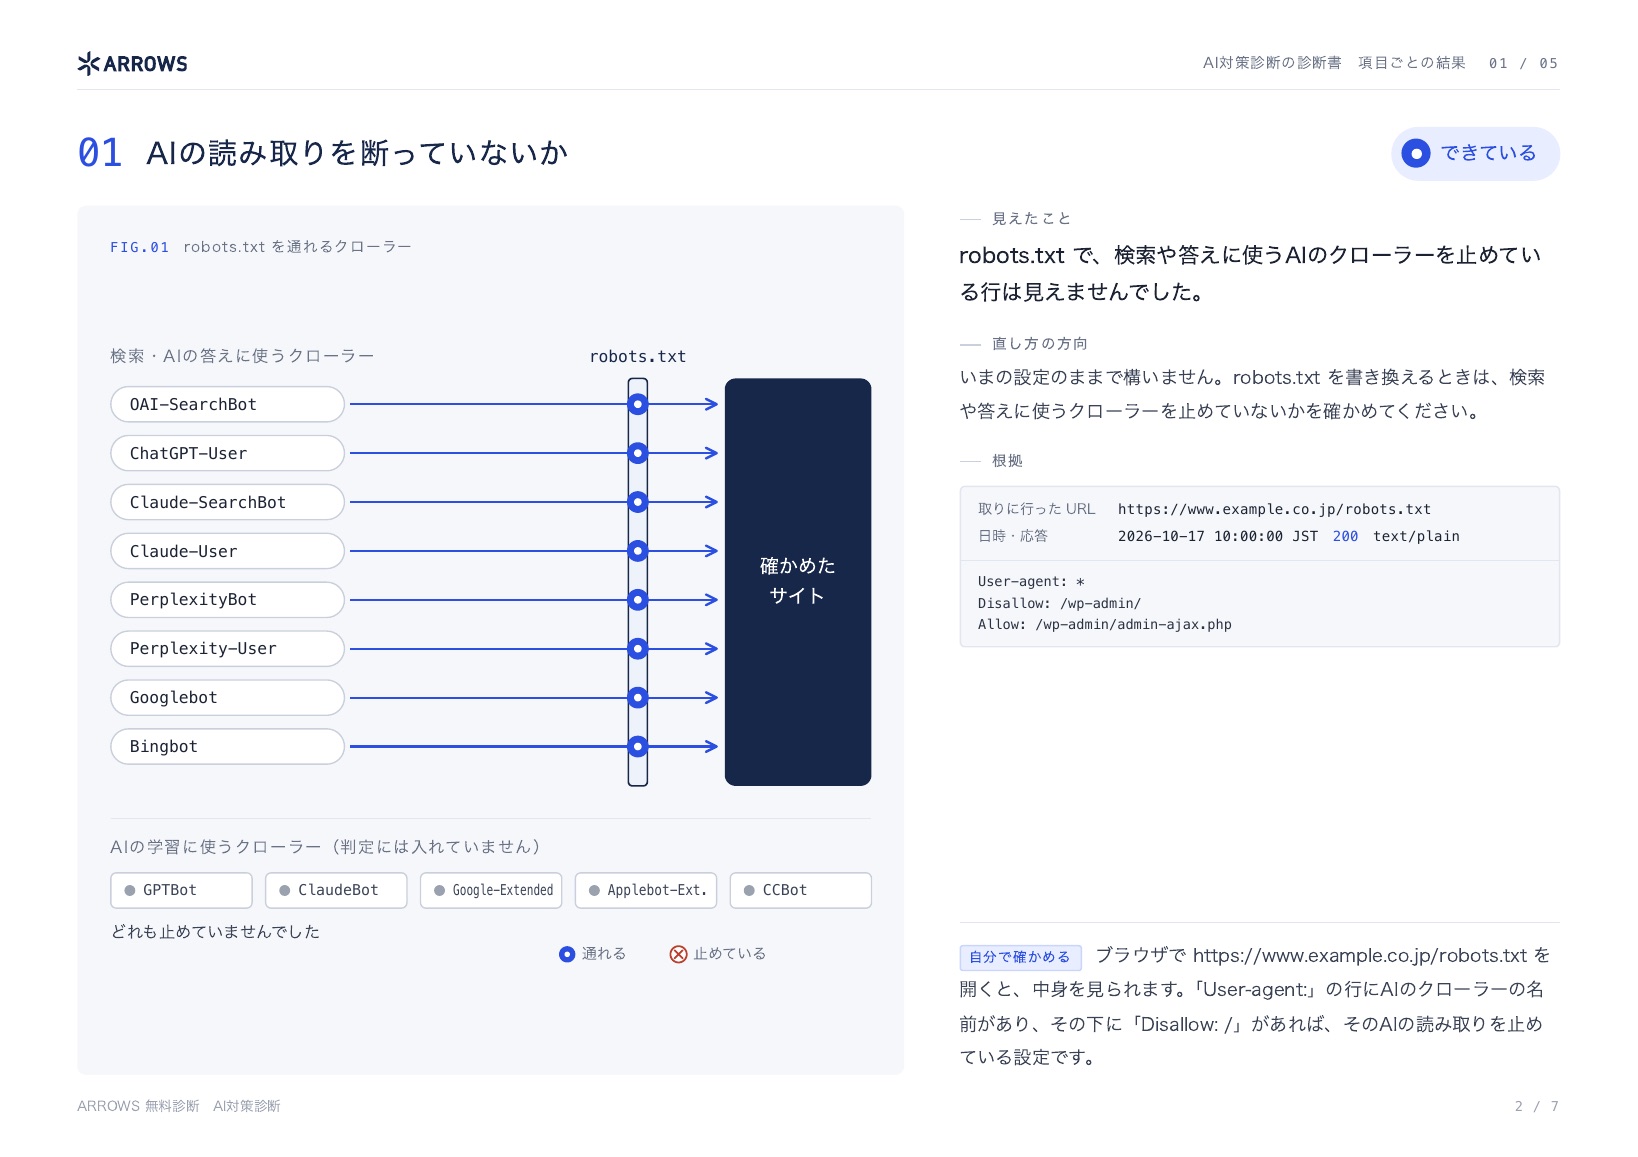
Task: Click the pass marker on the Claude-User line
Action: tap(638, 551)
